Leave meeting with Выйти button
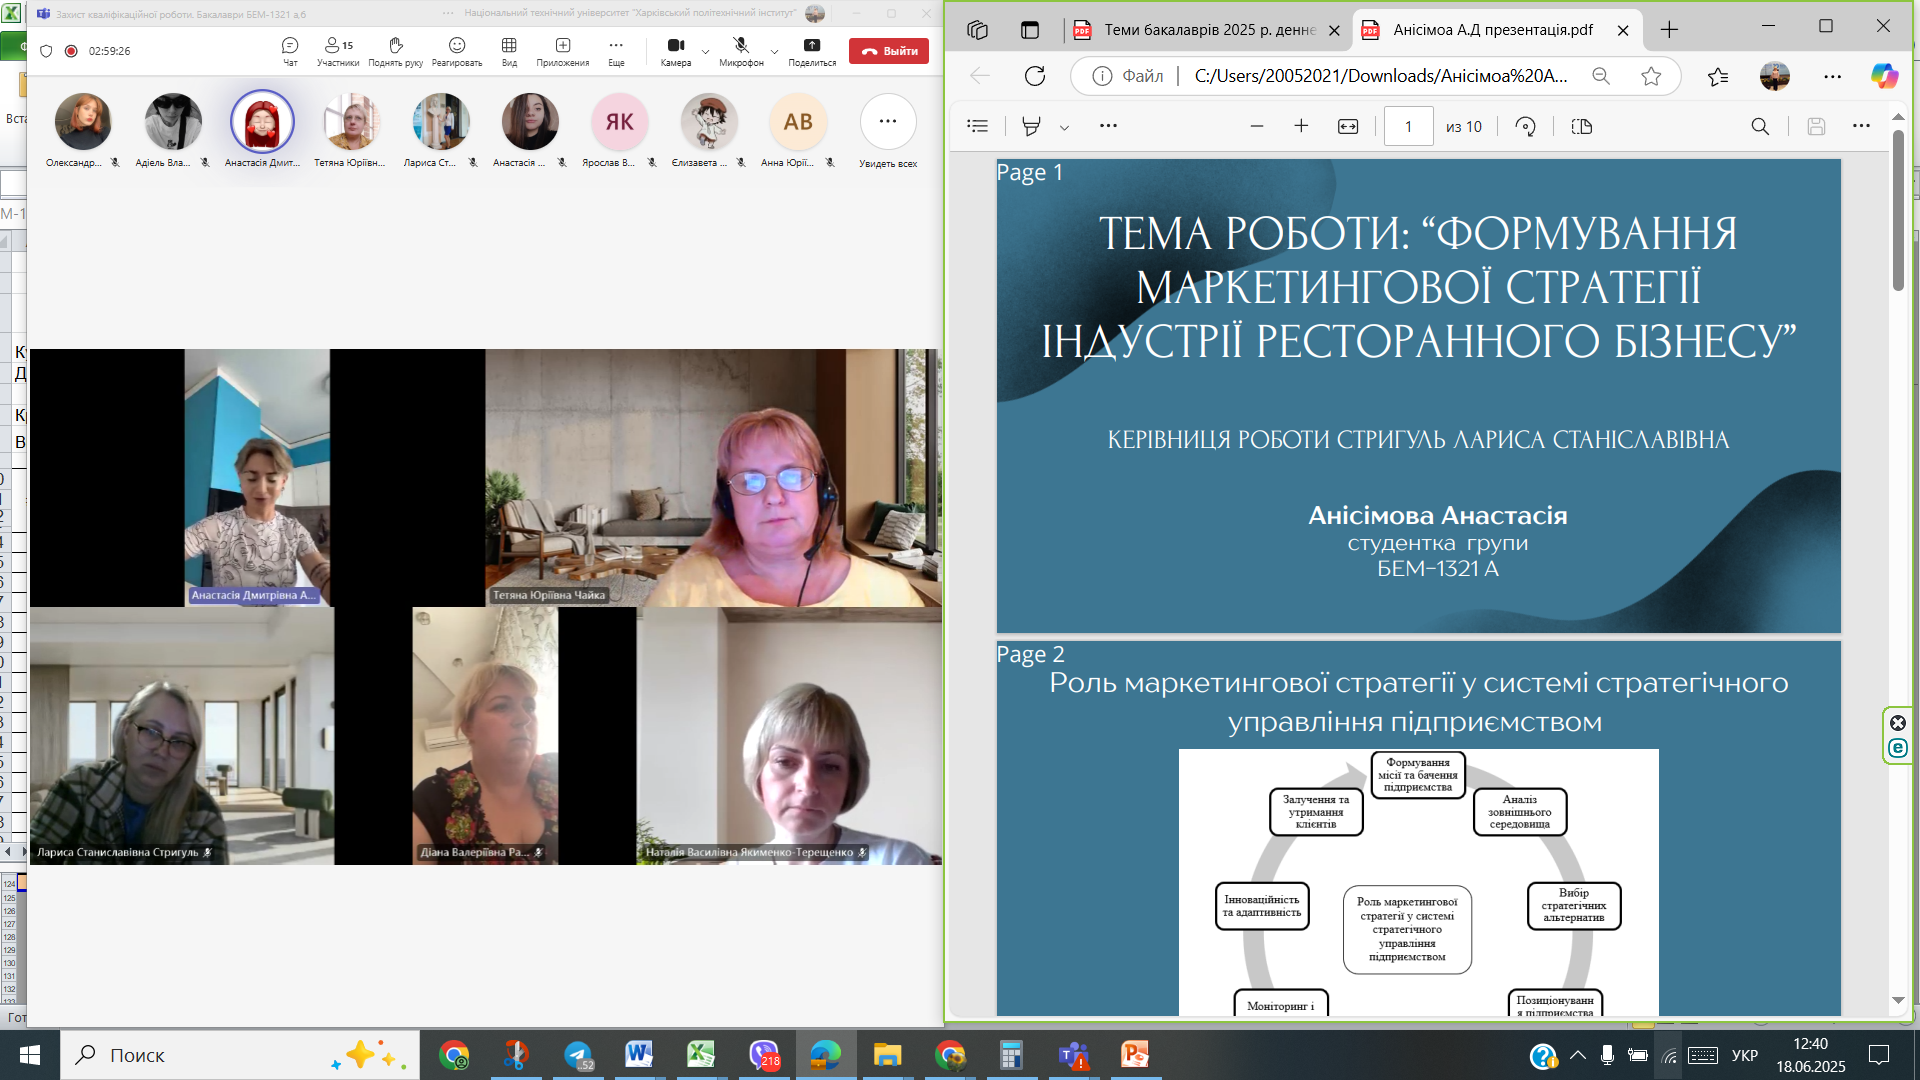The height and width of the screenshot is (1080, 1920). [889, 51]
